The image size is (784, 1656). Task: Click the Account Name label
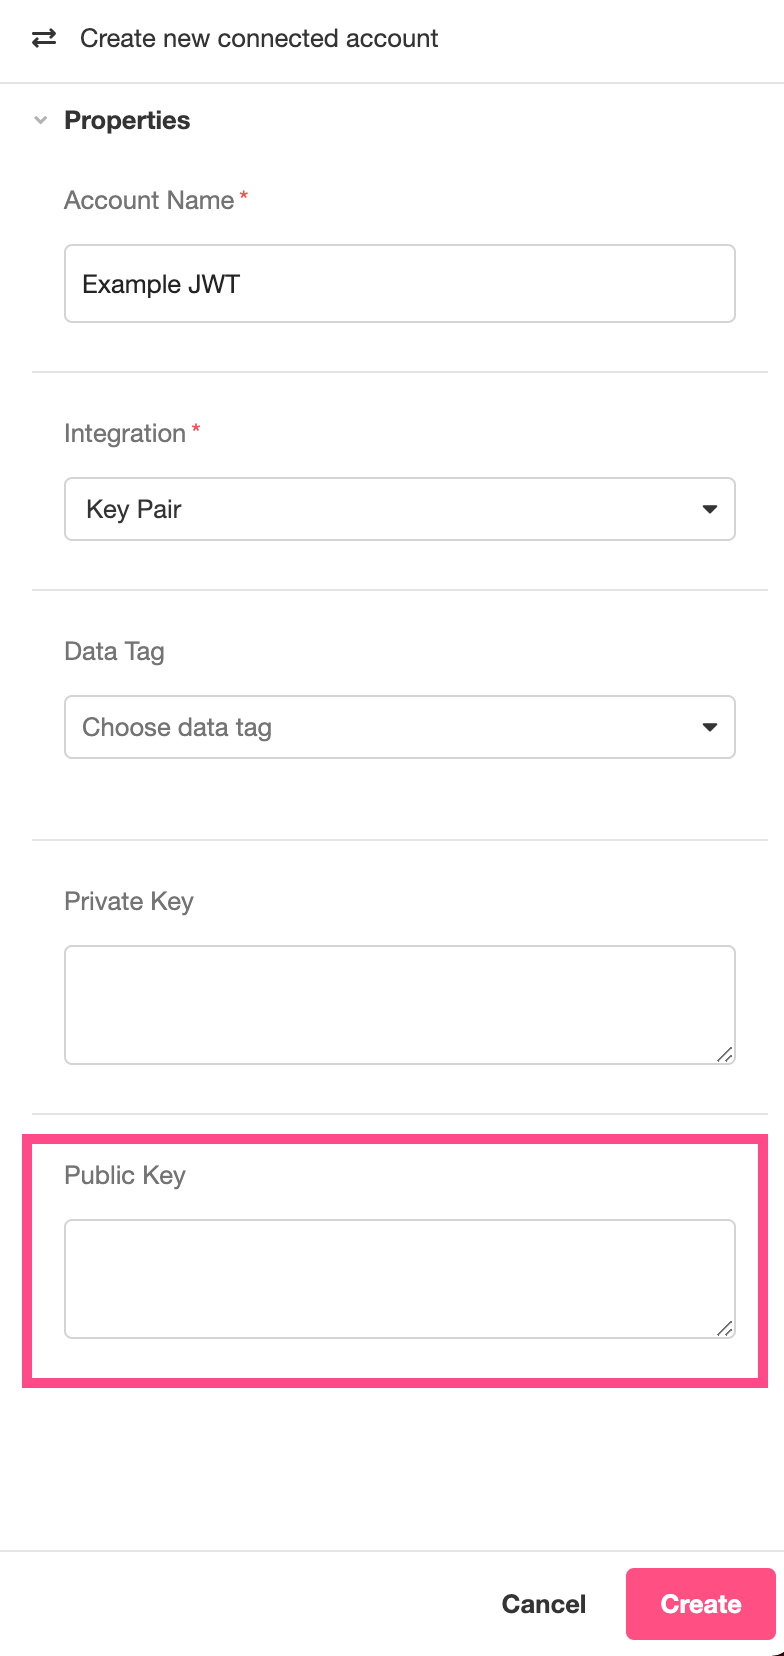[149, 200]
